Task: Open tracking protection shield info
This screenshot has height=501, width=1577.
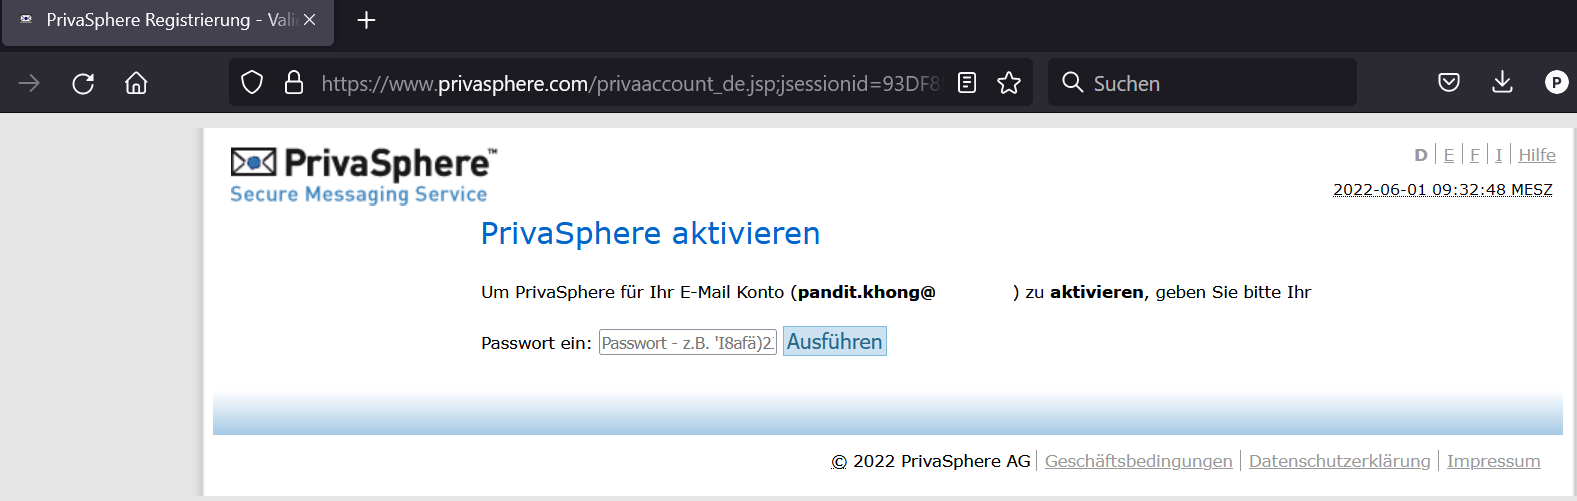Action: click(x=252, y=83)
